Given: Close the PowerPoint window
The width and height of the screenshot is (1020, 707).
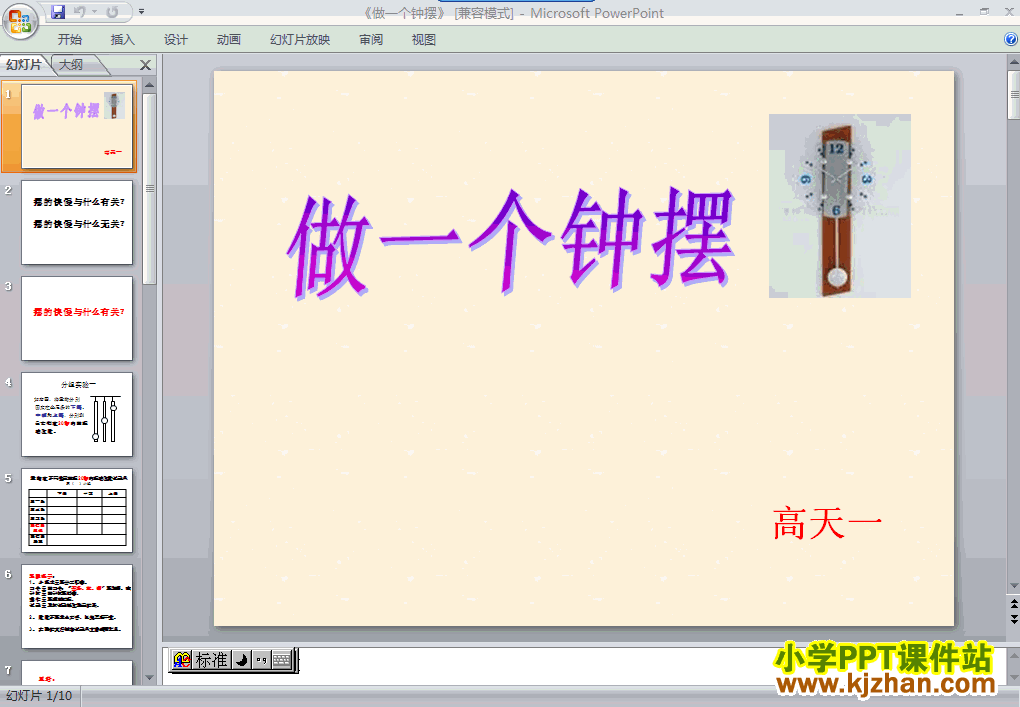Looking at the screenshot, I should pyautogui.click(x=1009, y=12).
